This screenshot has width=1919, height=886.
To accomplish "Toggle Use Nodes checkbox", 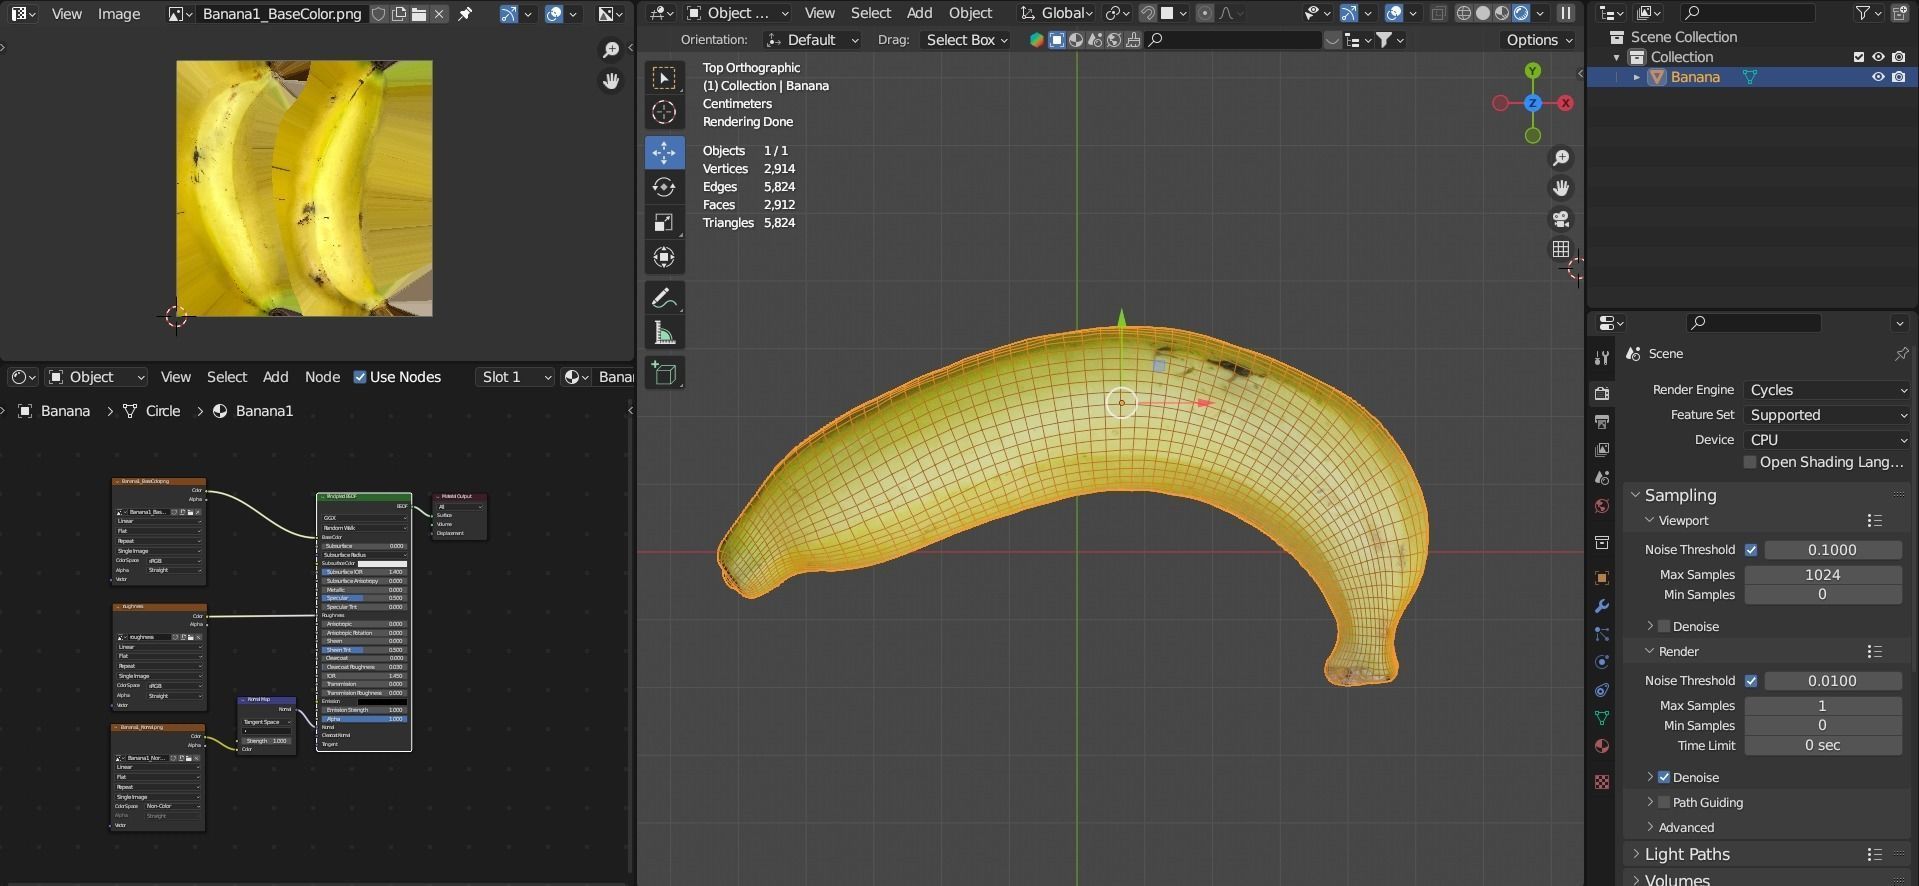I will pyautogui.click(x=360, y=377).
